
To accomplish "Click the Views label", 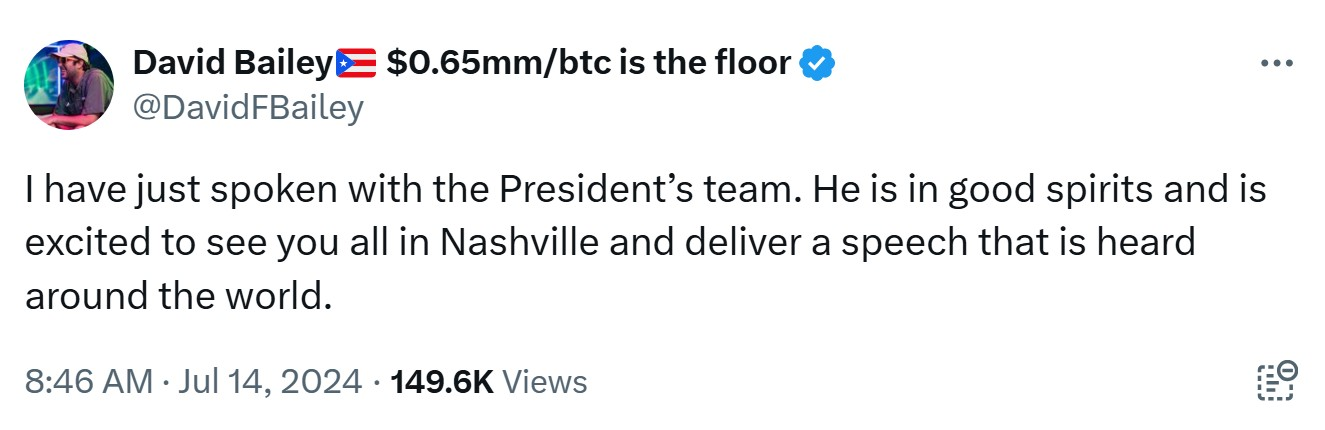I will coord(544,381).
